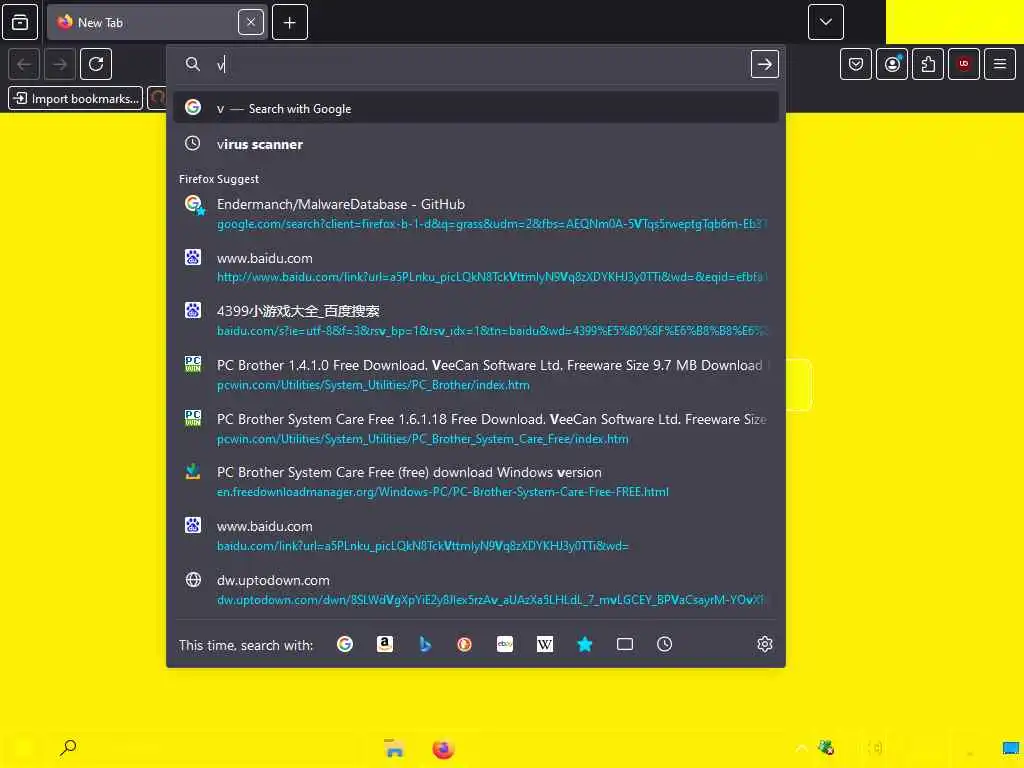Viewport: 1024px width, 768px height.
Task: Click Firefox icon in taskbar
Action: [x=443, y=748]
